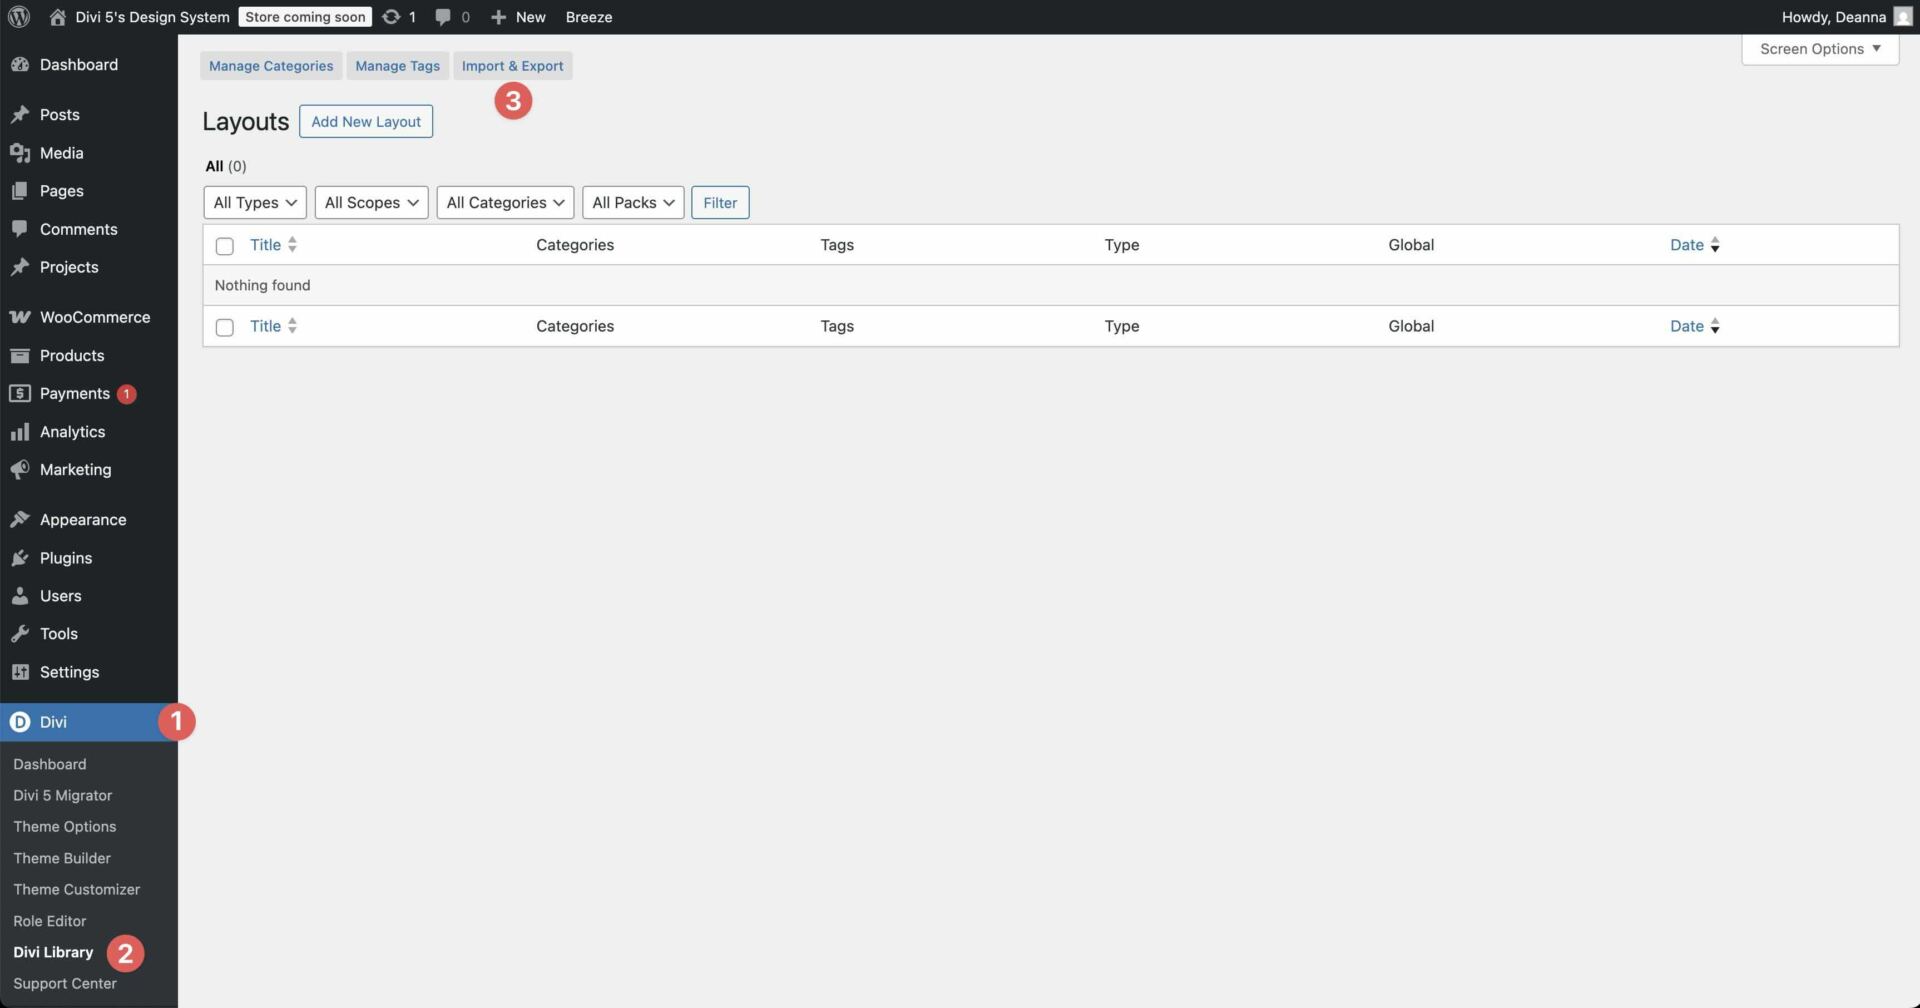Open the Appearance paintbrush icon
The height and width of the screenshot is (1008, 1920).
pyautogui.click(x=21, y=519)
